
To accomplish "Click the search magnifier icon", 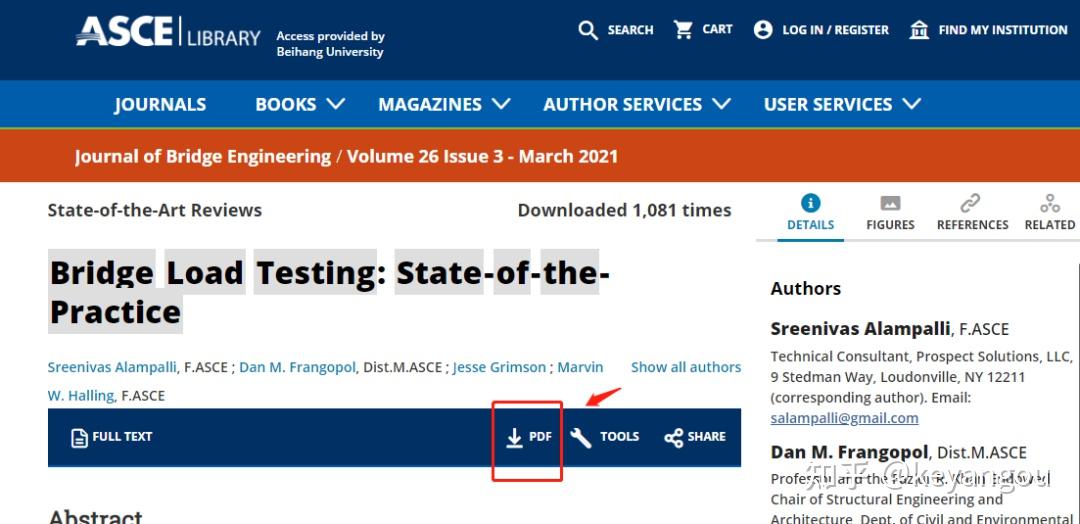I will 588,30.
